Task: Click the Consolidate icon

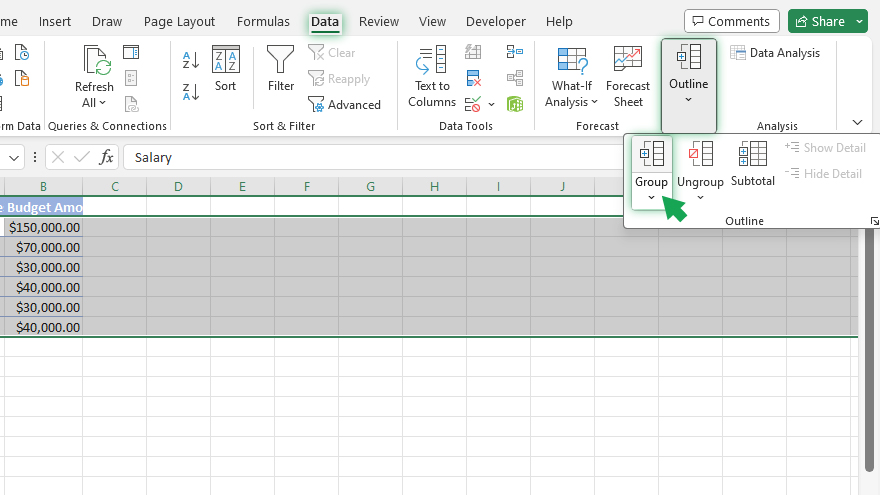Action: point(515,52)
